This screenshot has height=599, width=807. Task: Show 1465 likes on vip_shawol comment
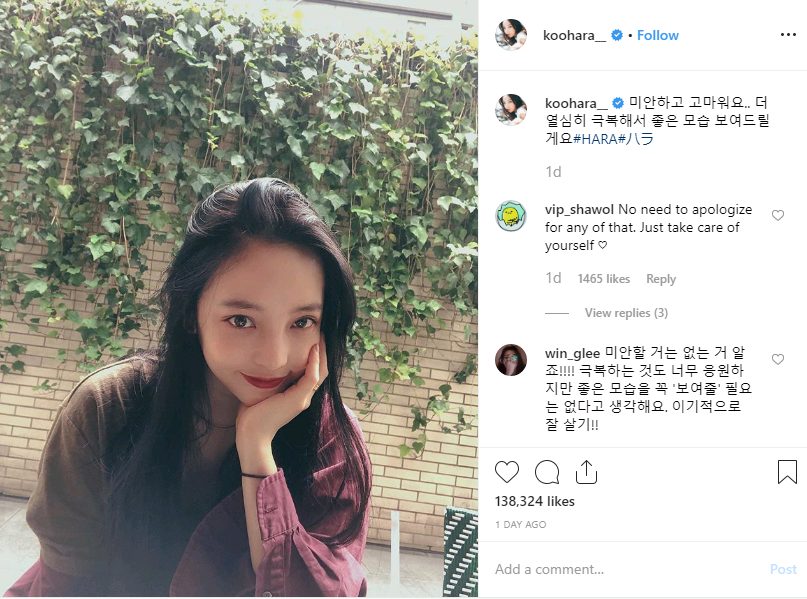click(x=604, y=279)
